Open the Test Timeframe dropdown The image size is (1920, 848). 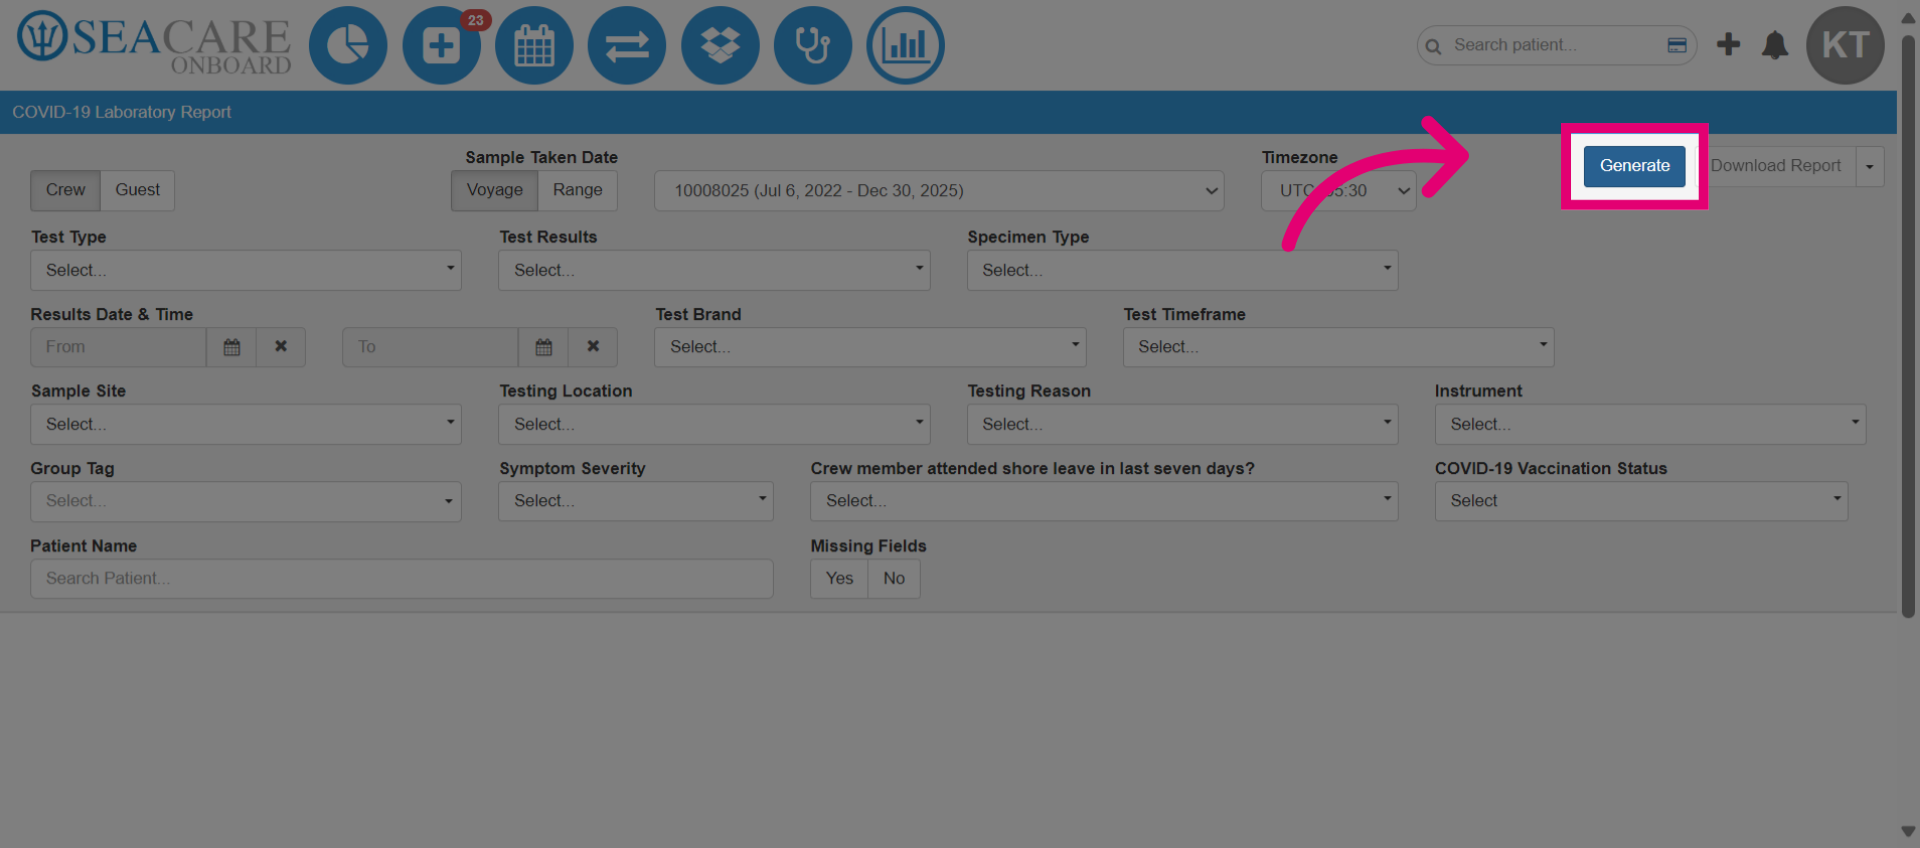pyautogui.click(x=1339, y=347)
